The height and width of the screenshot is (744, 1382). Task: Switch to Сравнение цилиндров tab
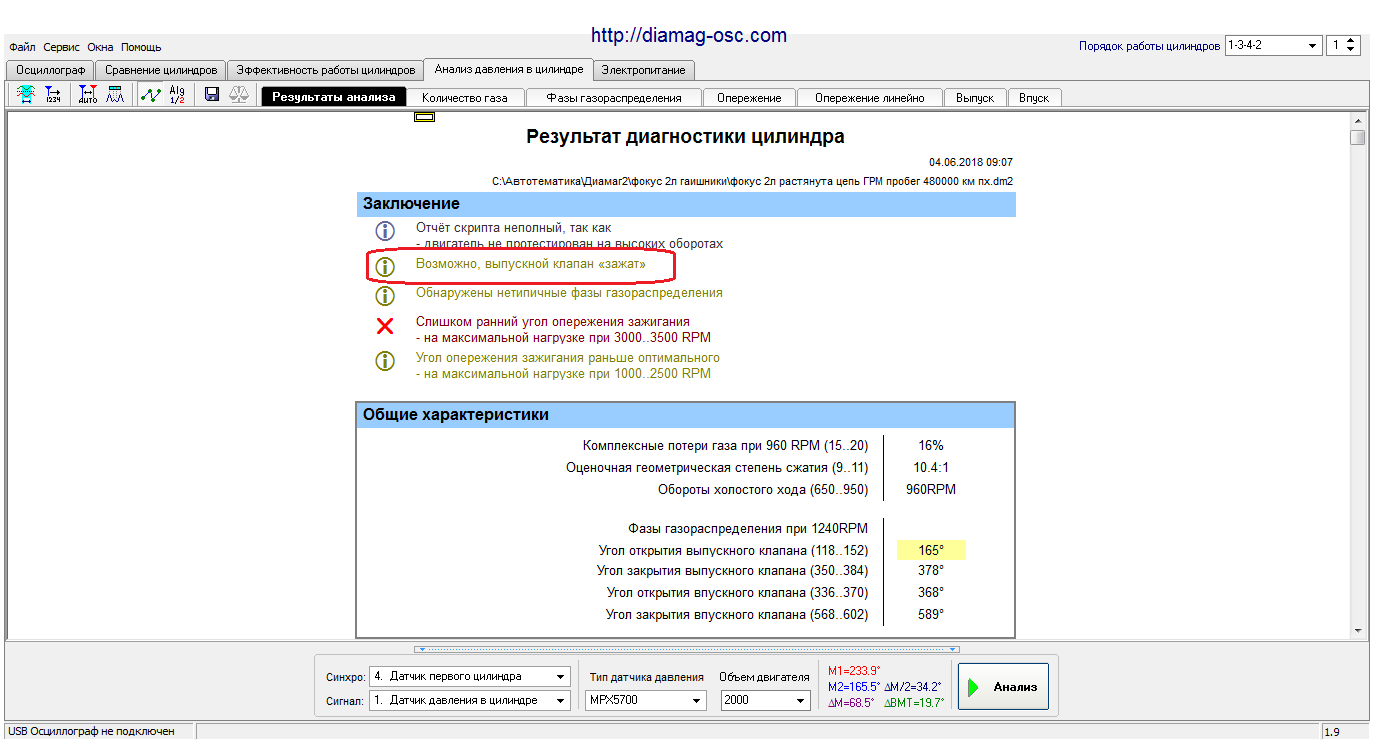point(161,70)
